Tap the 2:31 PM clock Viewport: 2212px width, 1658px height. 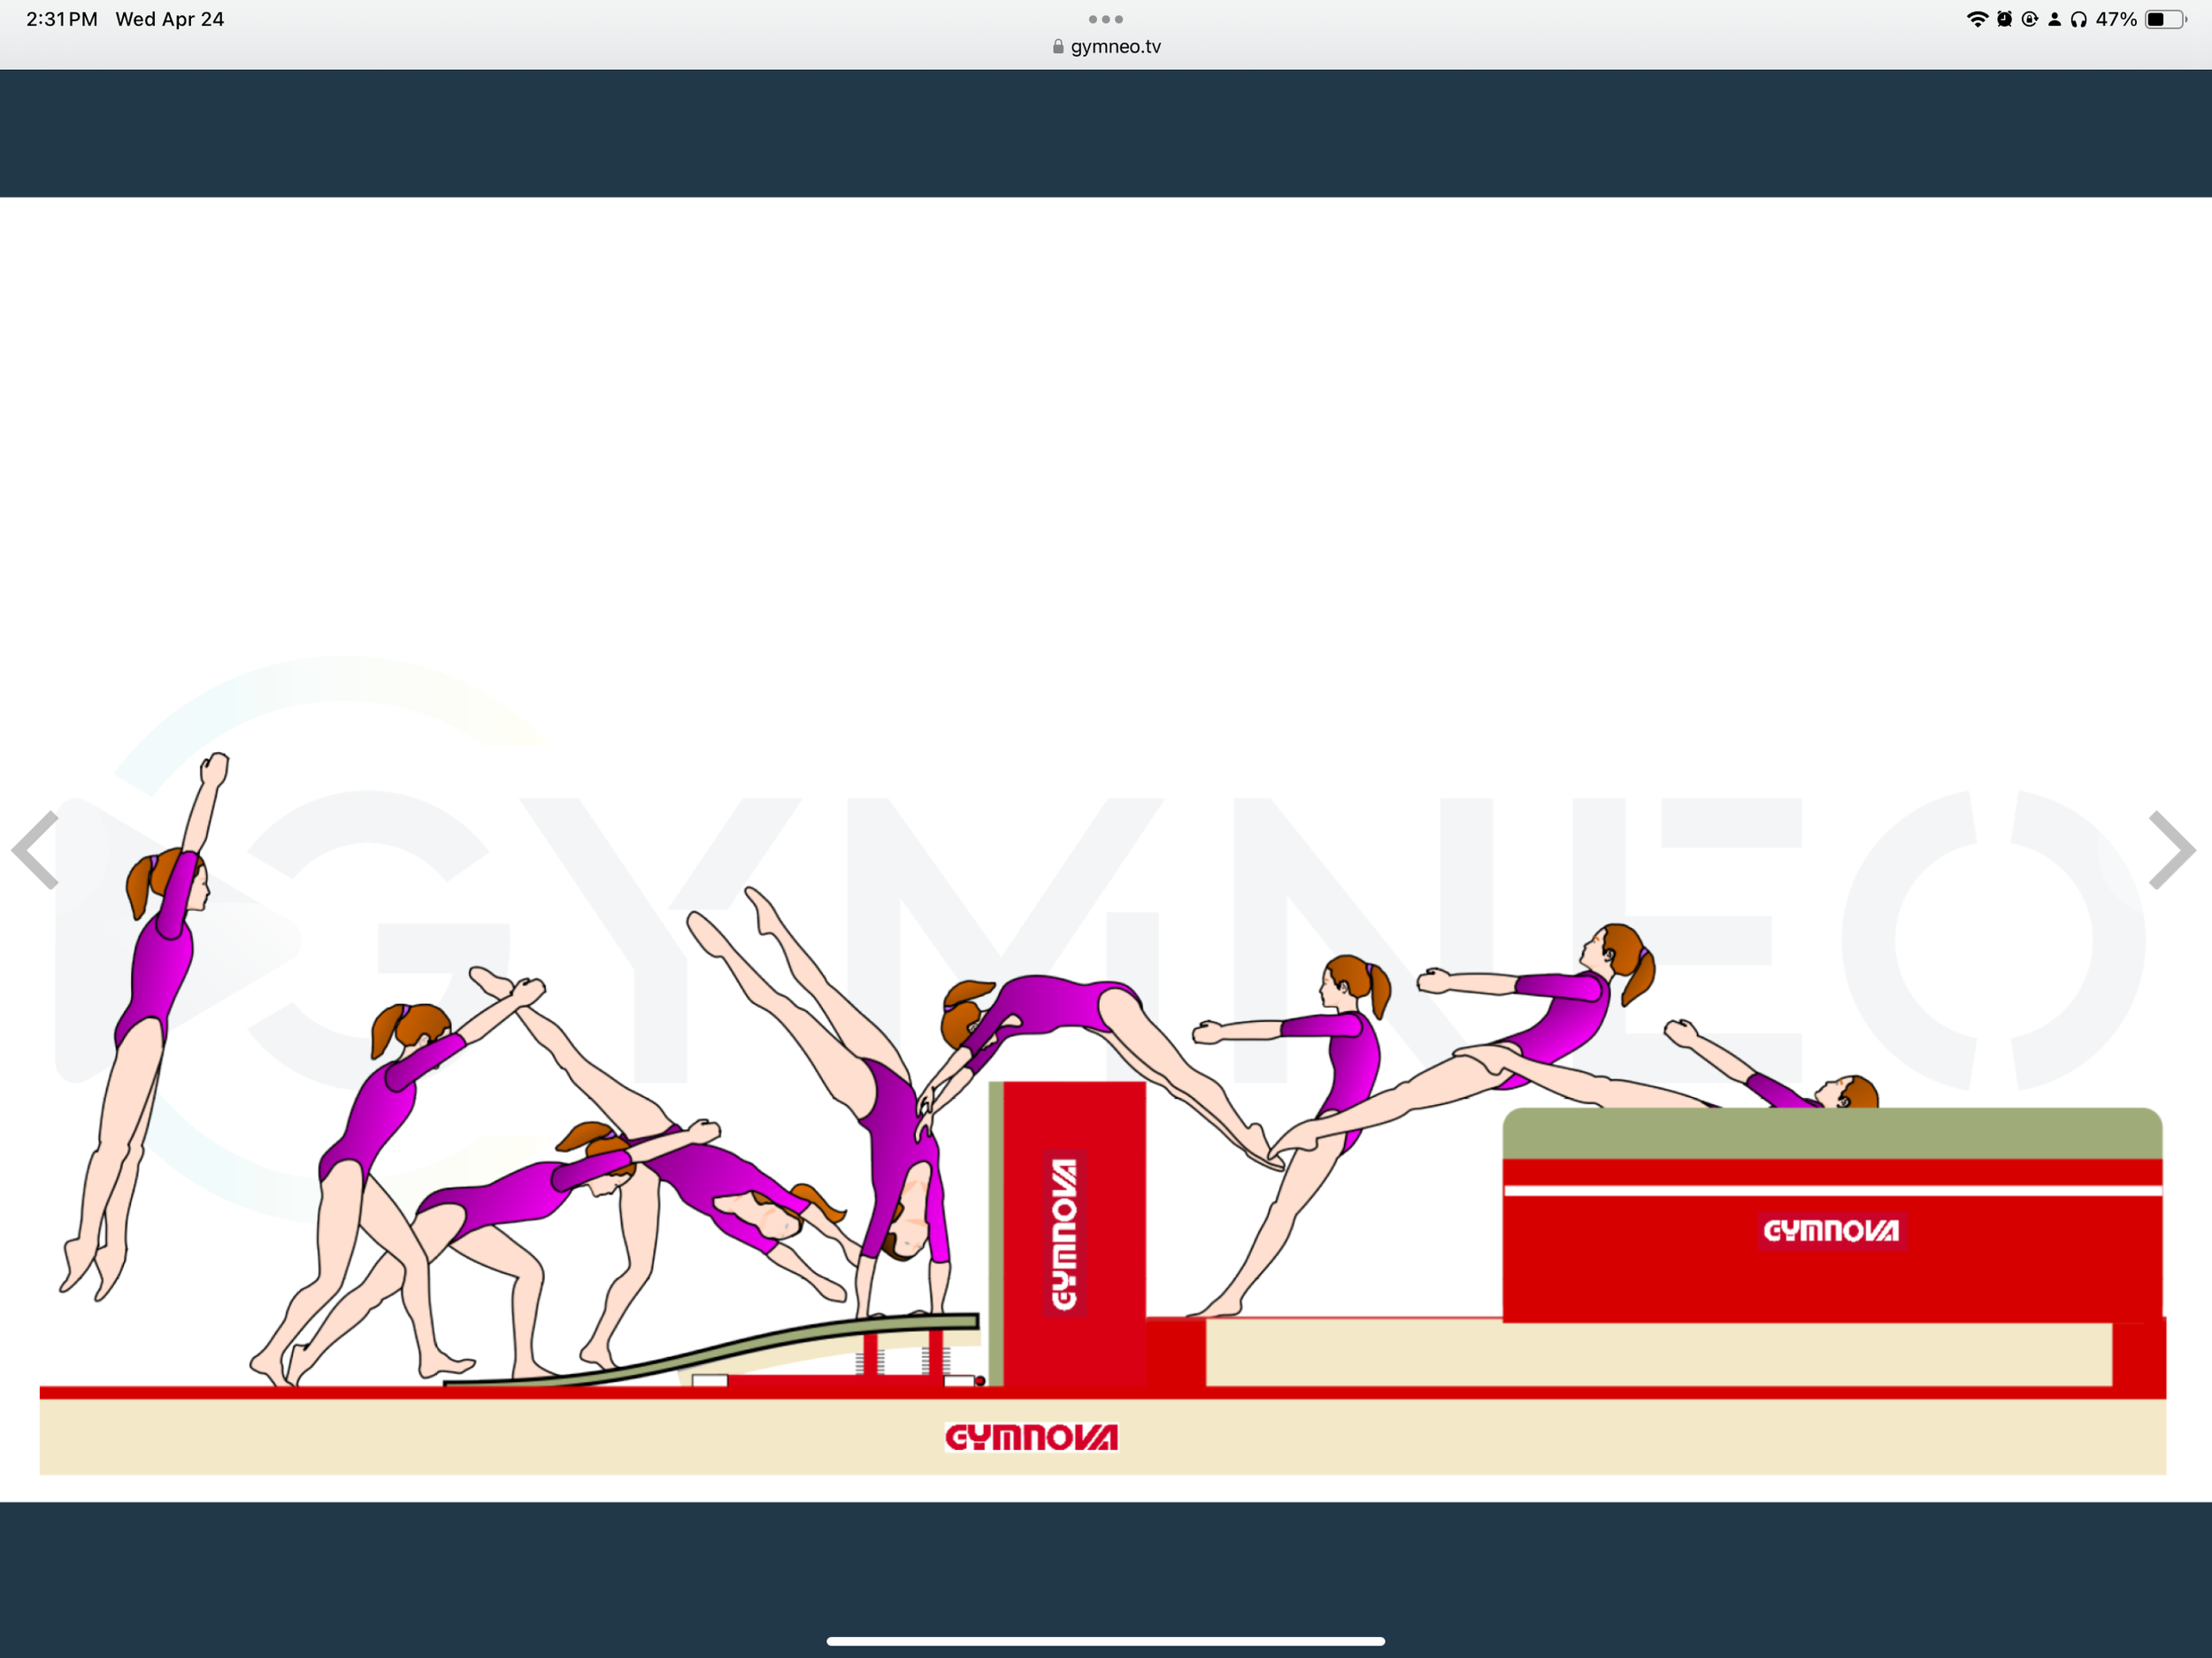click(62, 19)
